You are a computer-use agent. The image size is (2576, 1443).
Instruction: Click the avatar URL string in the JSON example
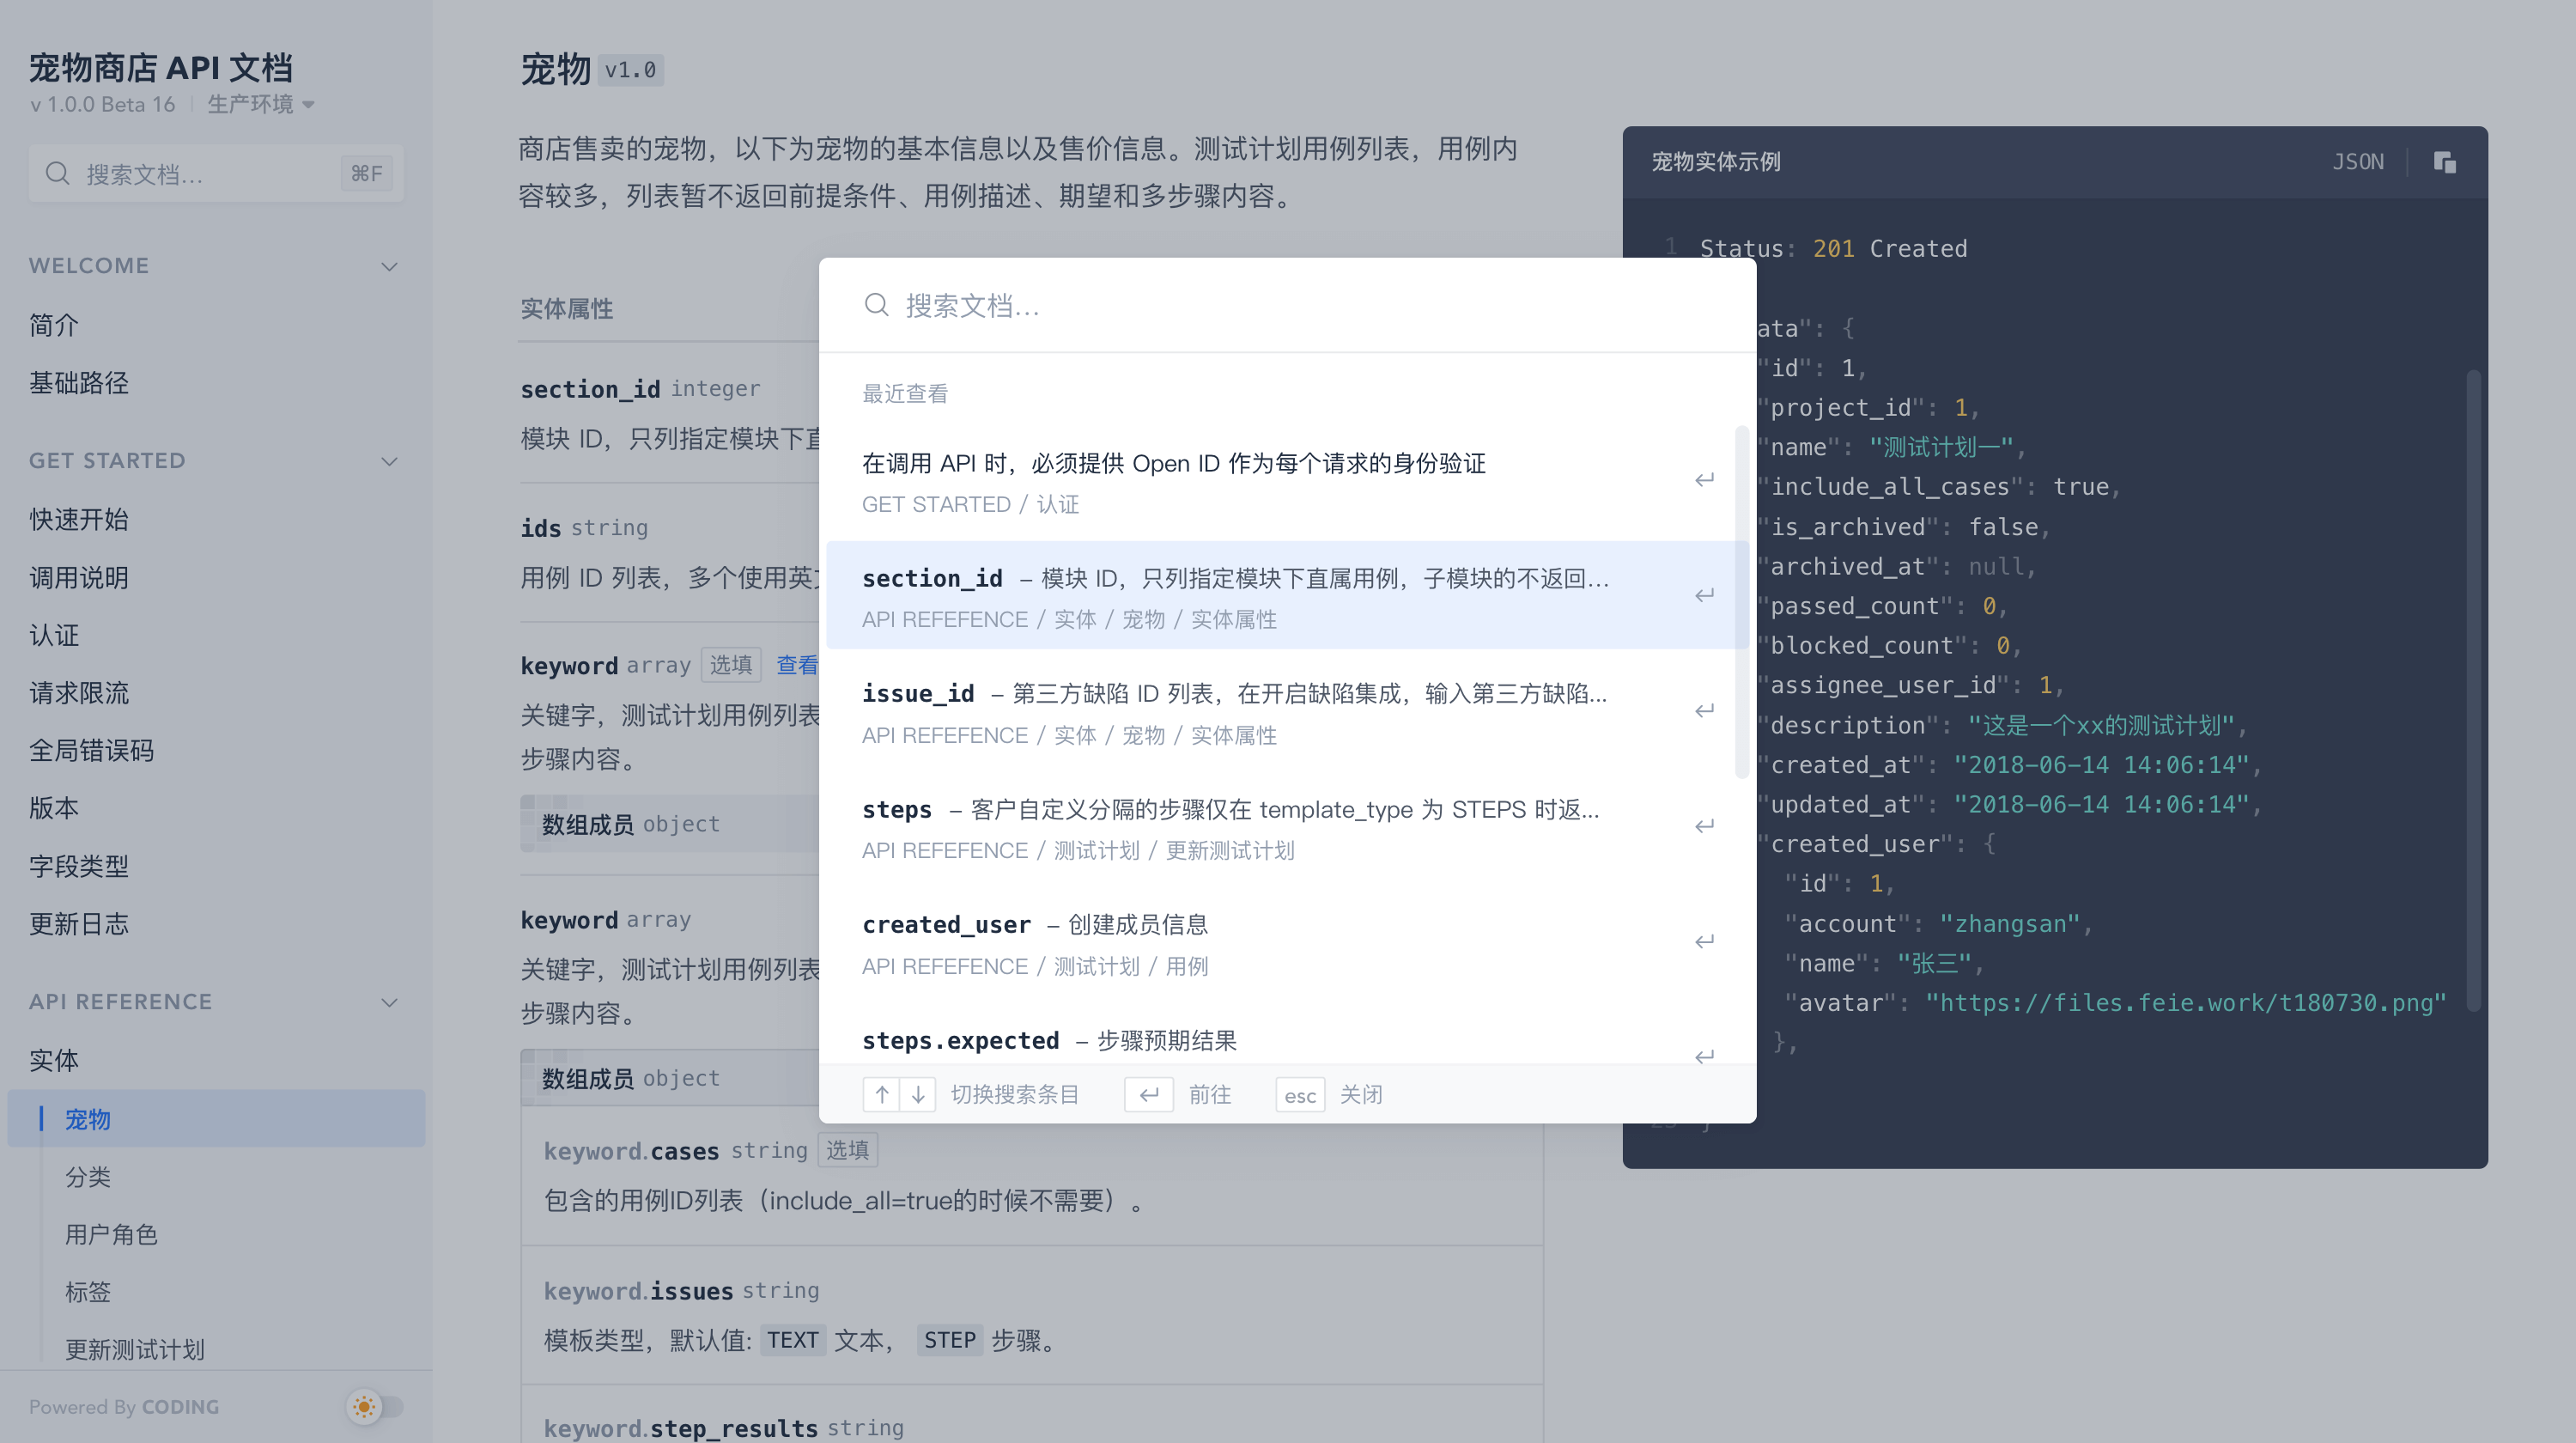2185,1003
